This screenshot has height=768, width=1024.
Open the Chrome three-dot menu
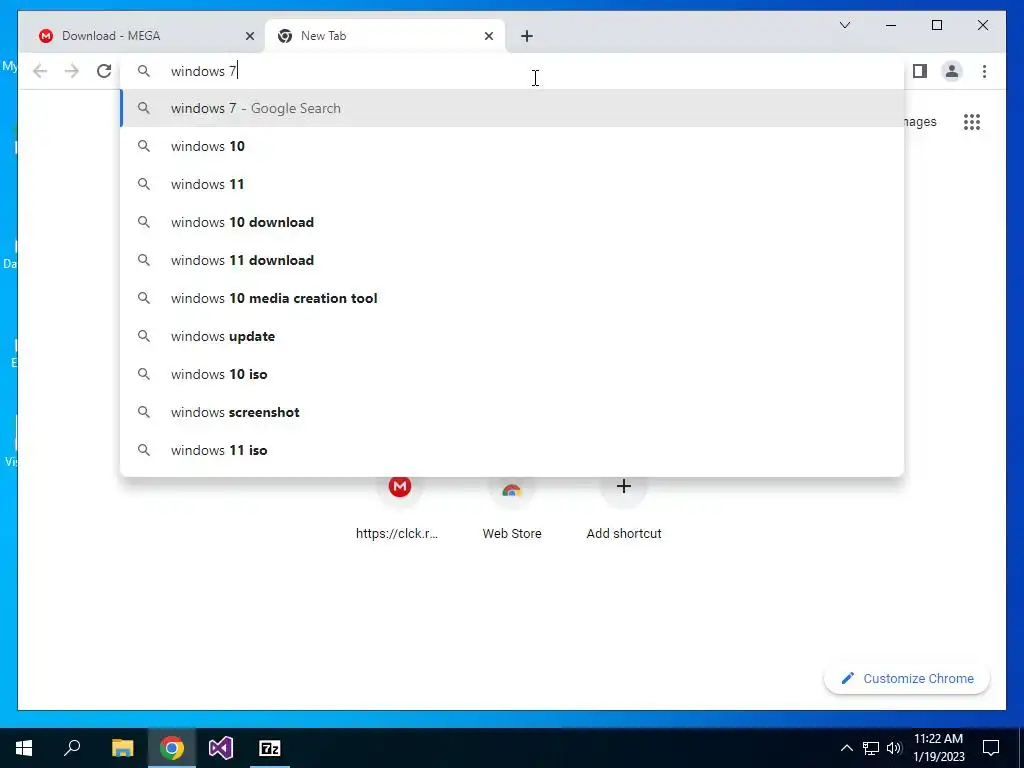pos(984,71)
